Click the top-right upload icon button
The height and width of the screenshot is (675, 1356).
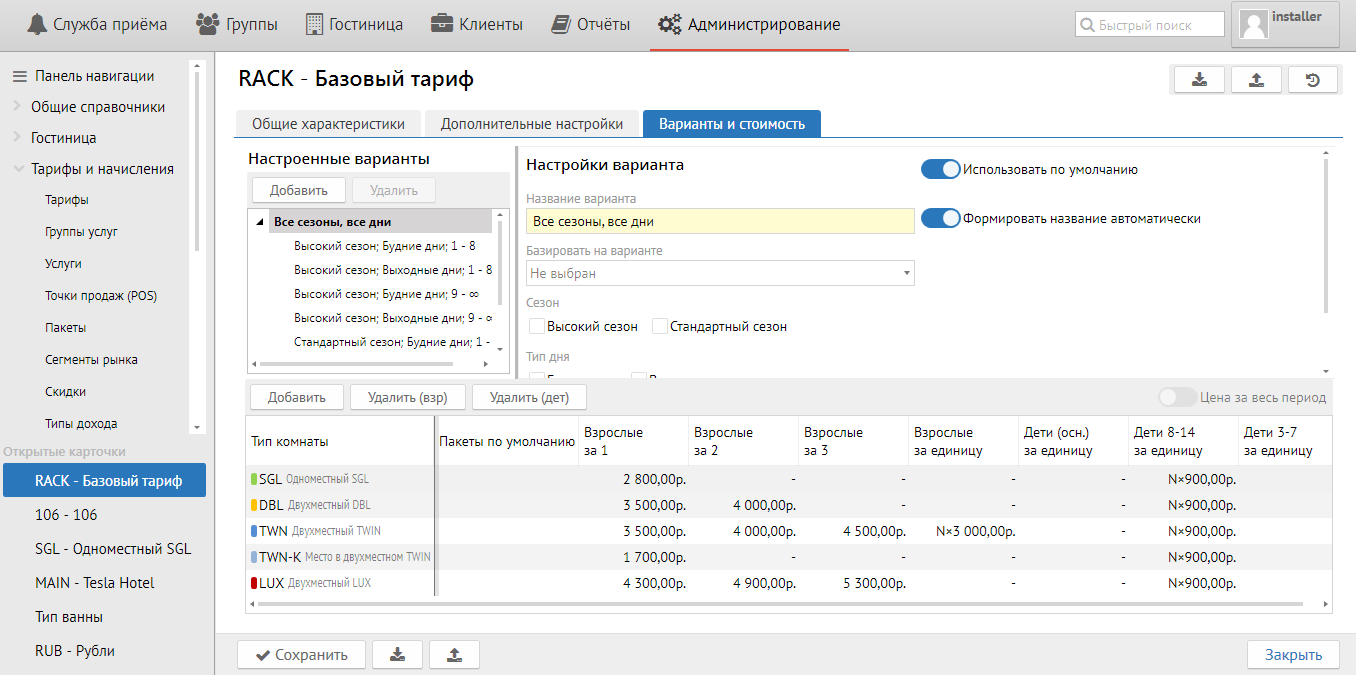click(x=1256, y=80)
